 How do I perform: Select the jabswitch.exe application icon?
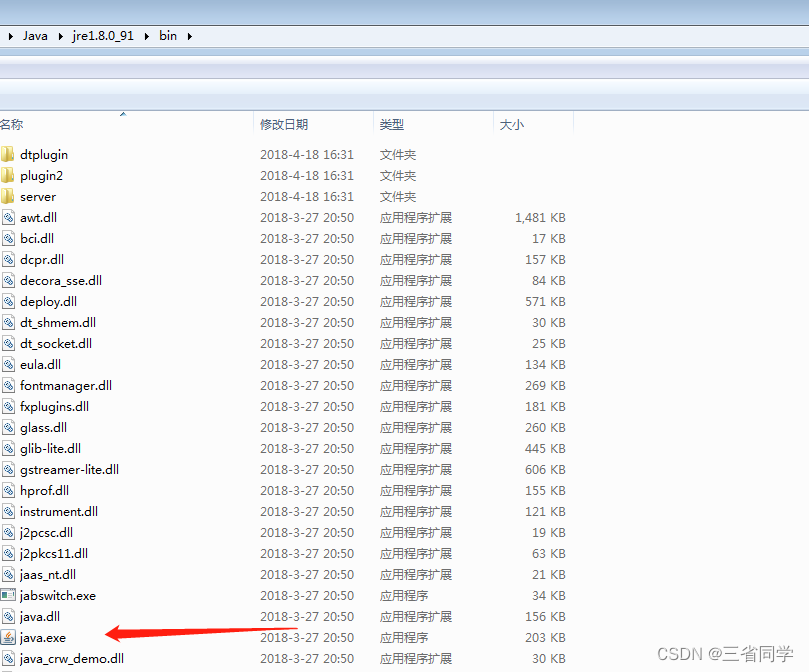[8, 596]
